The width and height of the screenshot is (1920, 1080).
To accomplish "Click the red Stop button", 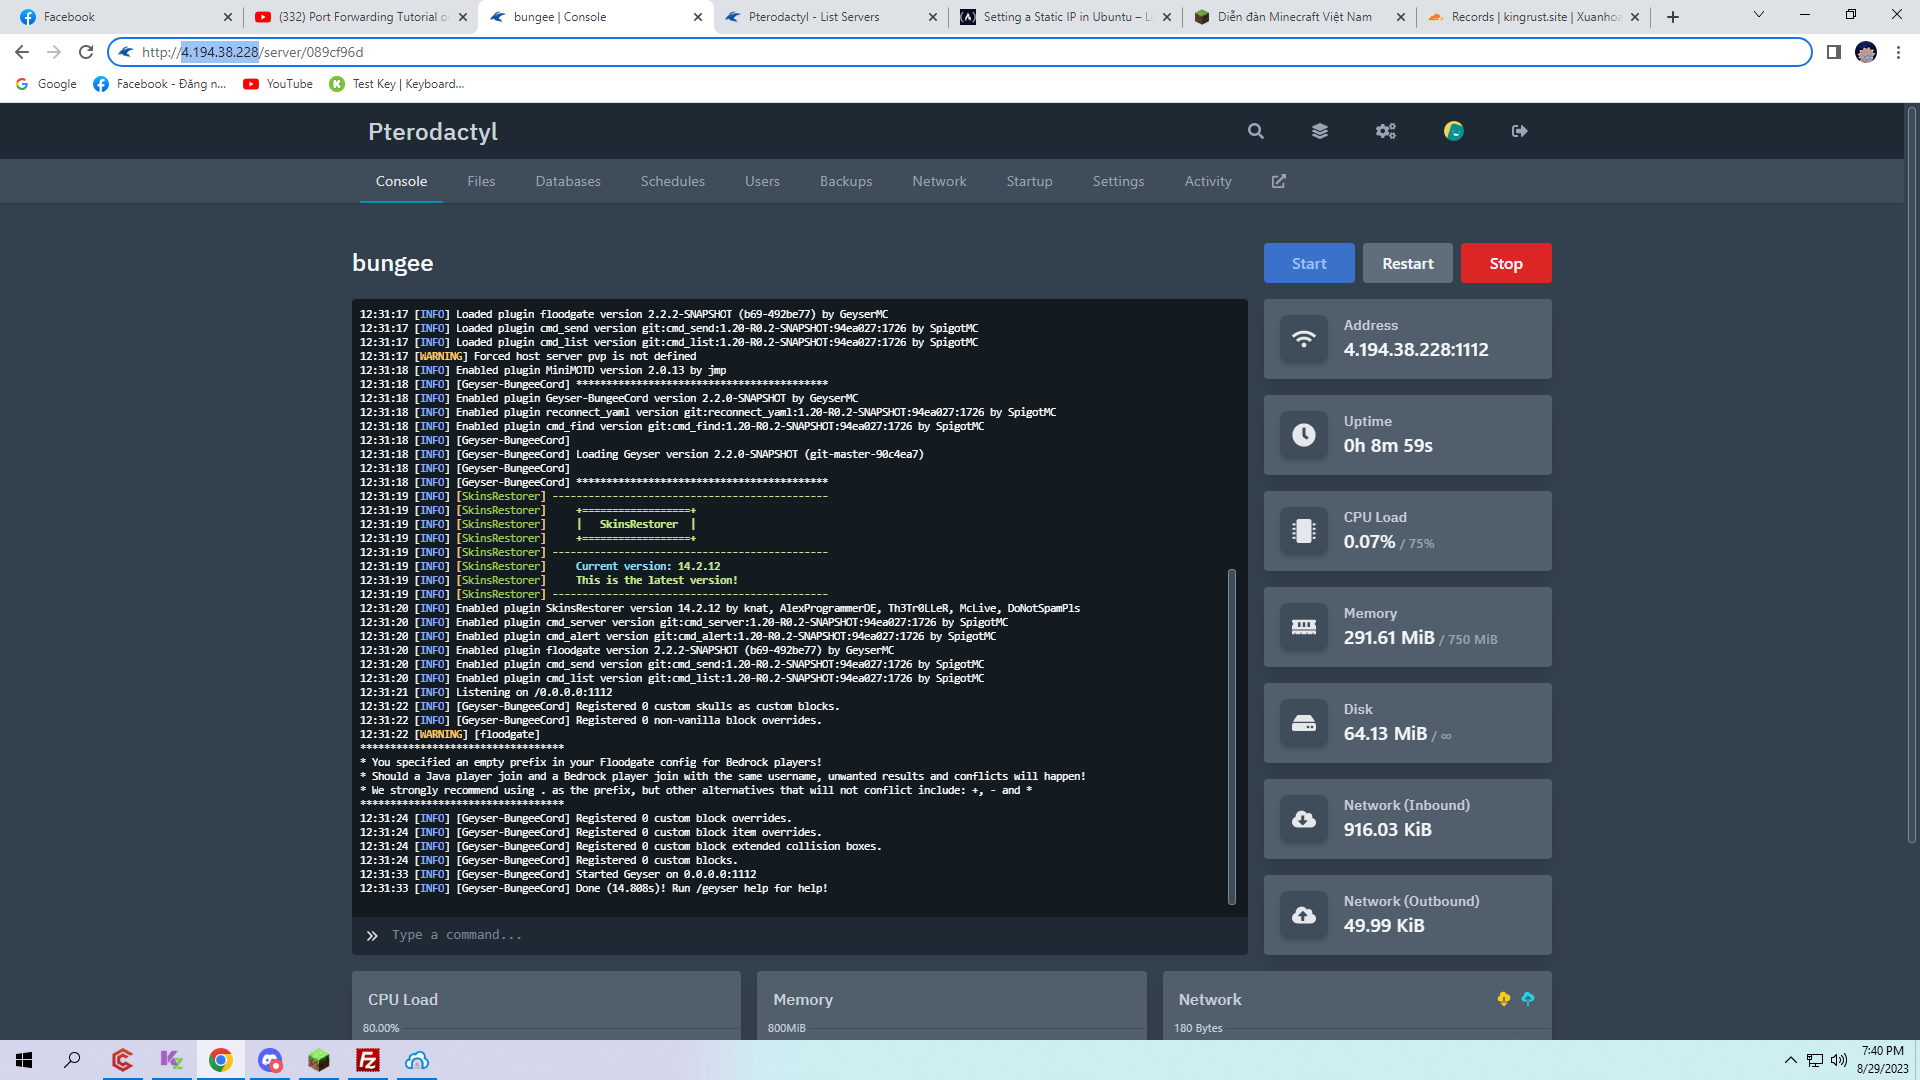I will [x=1506, y=263].
